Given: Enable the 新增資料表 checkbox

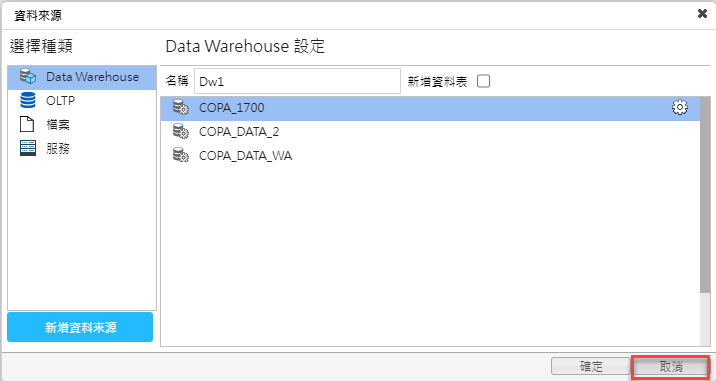Looking at the screenshot, I should click(483, 81).
